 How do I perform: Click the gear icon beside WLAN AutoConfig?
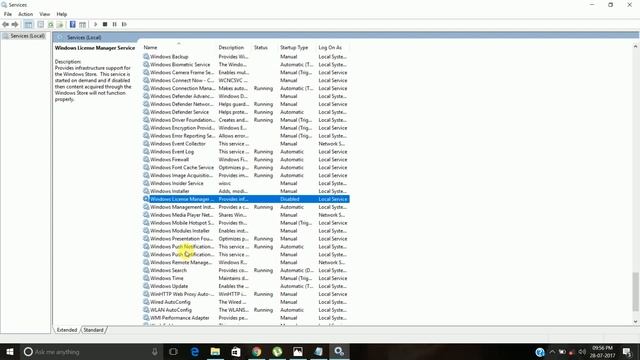point(146,310)
